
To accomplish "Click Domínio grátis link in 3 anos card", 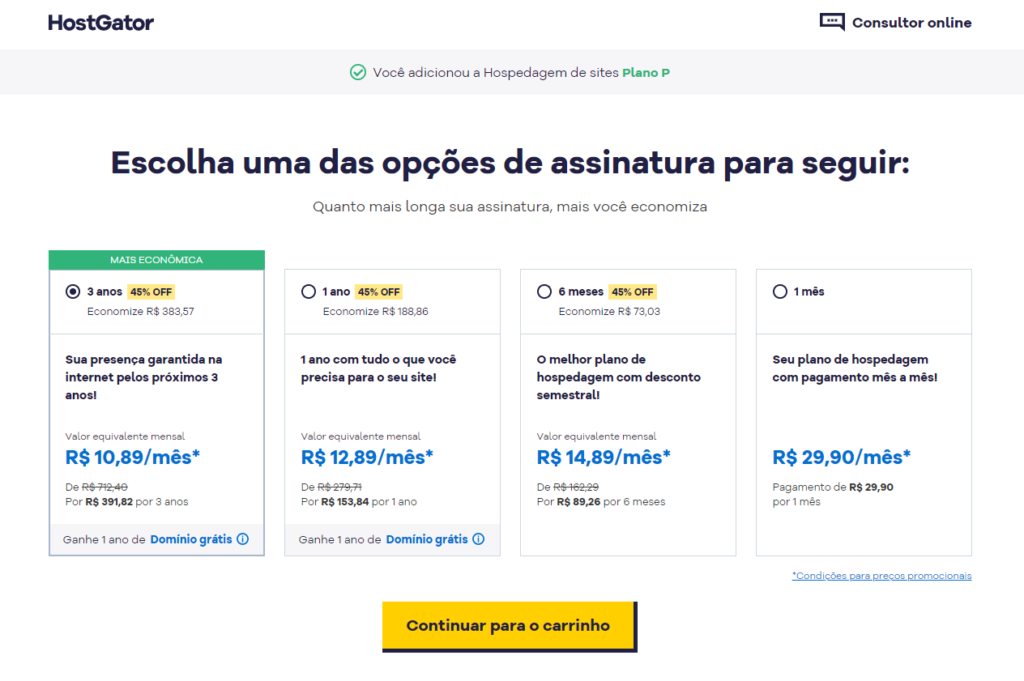I will pos(190,539).
